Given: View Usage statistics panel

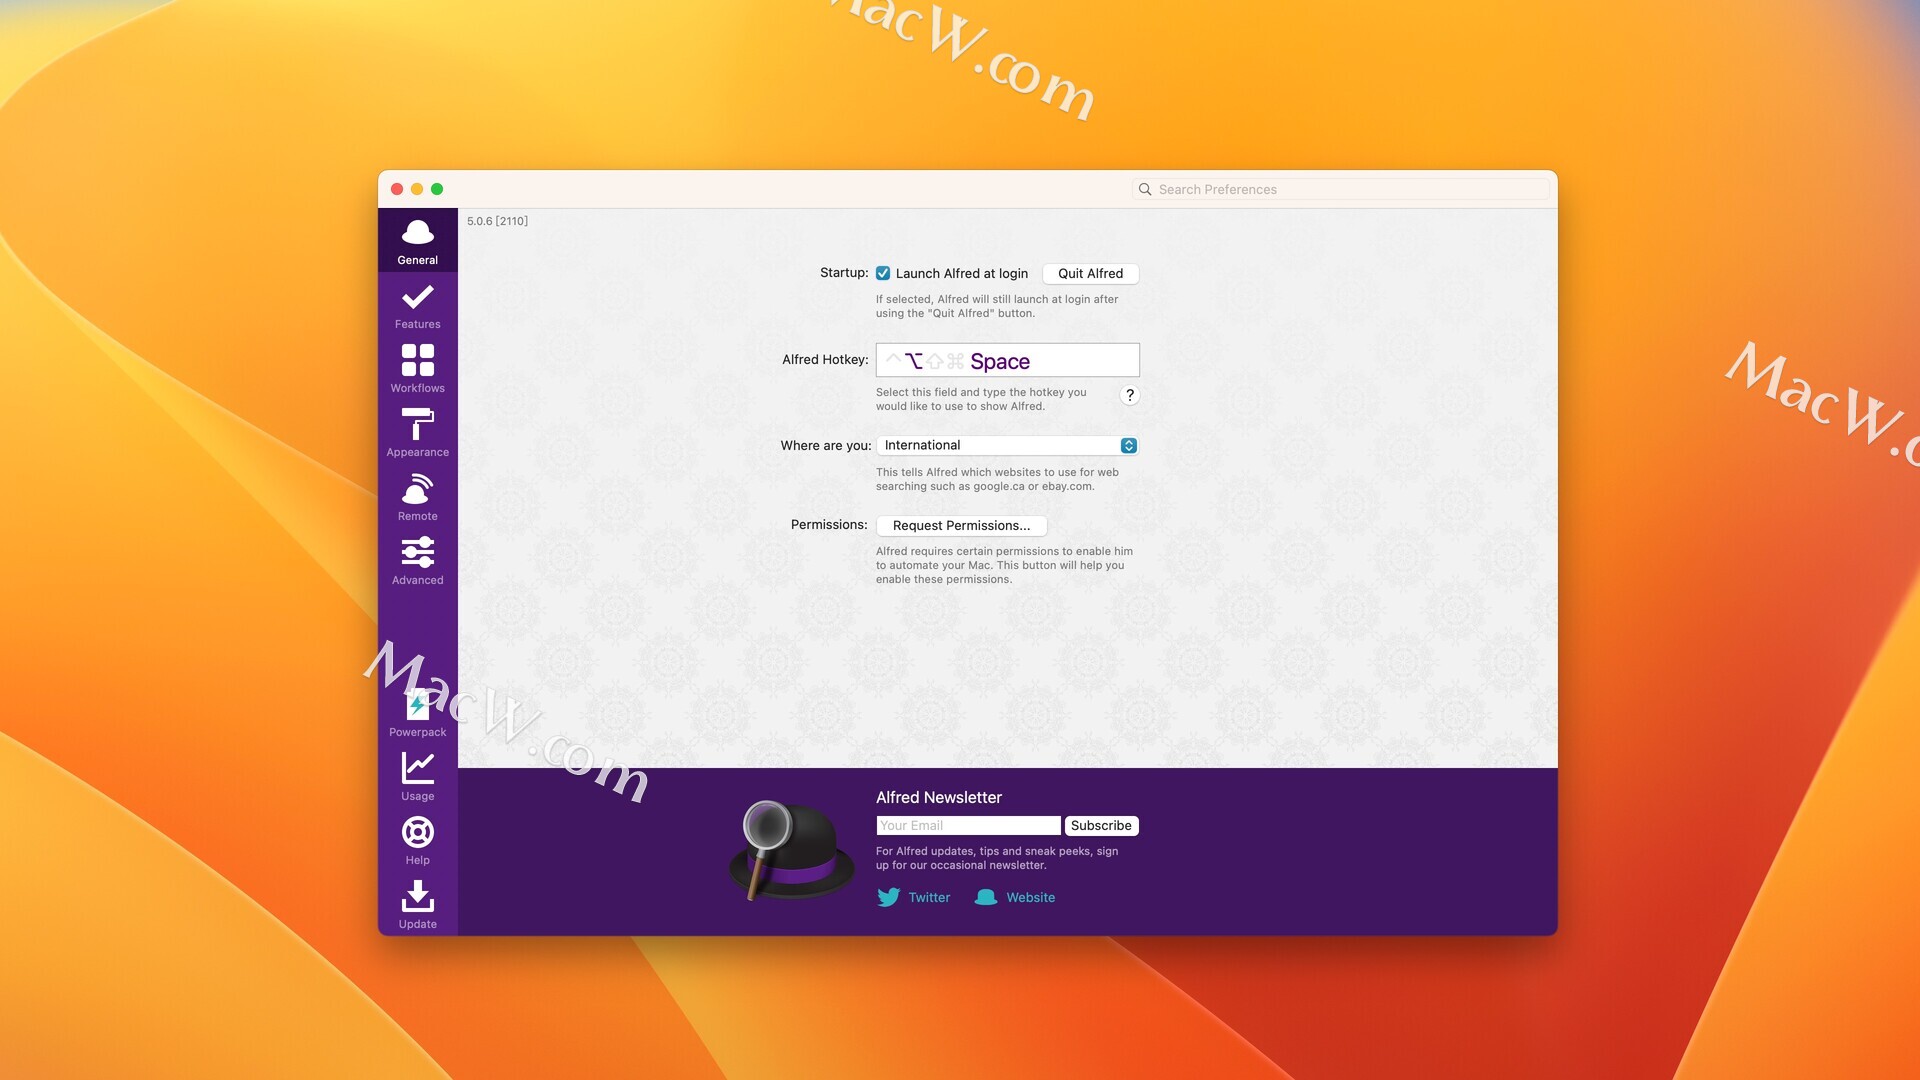Looking at the screenshot, I should 417,774.
